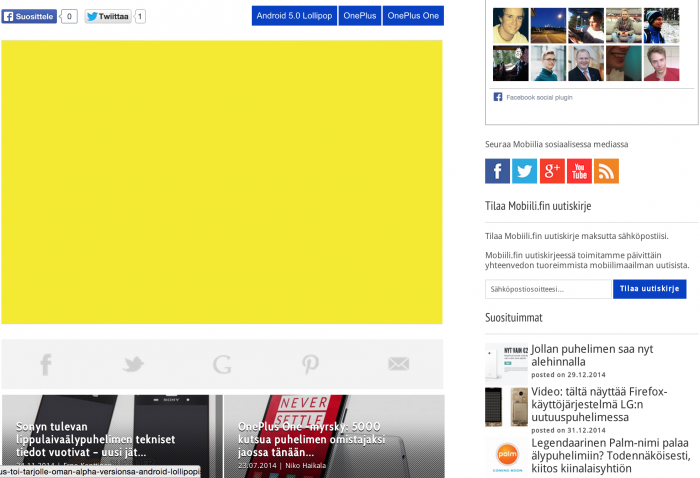Share article via grey Facebook icon
Viewport: 700px width, 478px height.
coord(46,364)
